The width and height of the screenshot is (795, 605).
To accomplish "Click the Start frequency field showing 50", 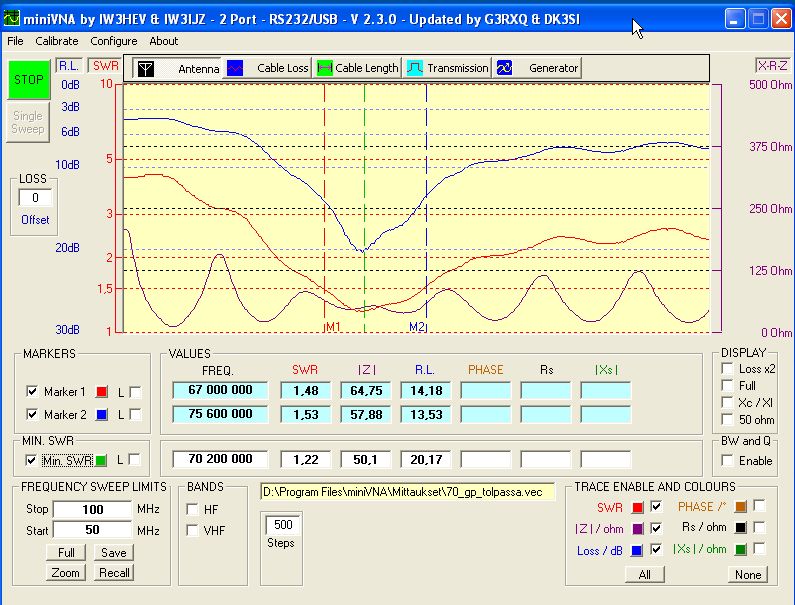I will 92,530.
